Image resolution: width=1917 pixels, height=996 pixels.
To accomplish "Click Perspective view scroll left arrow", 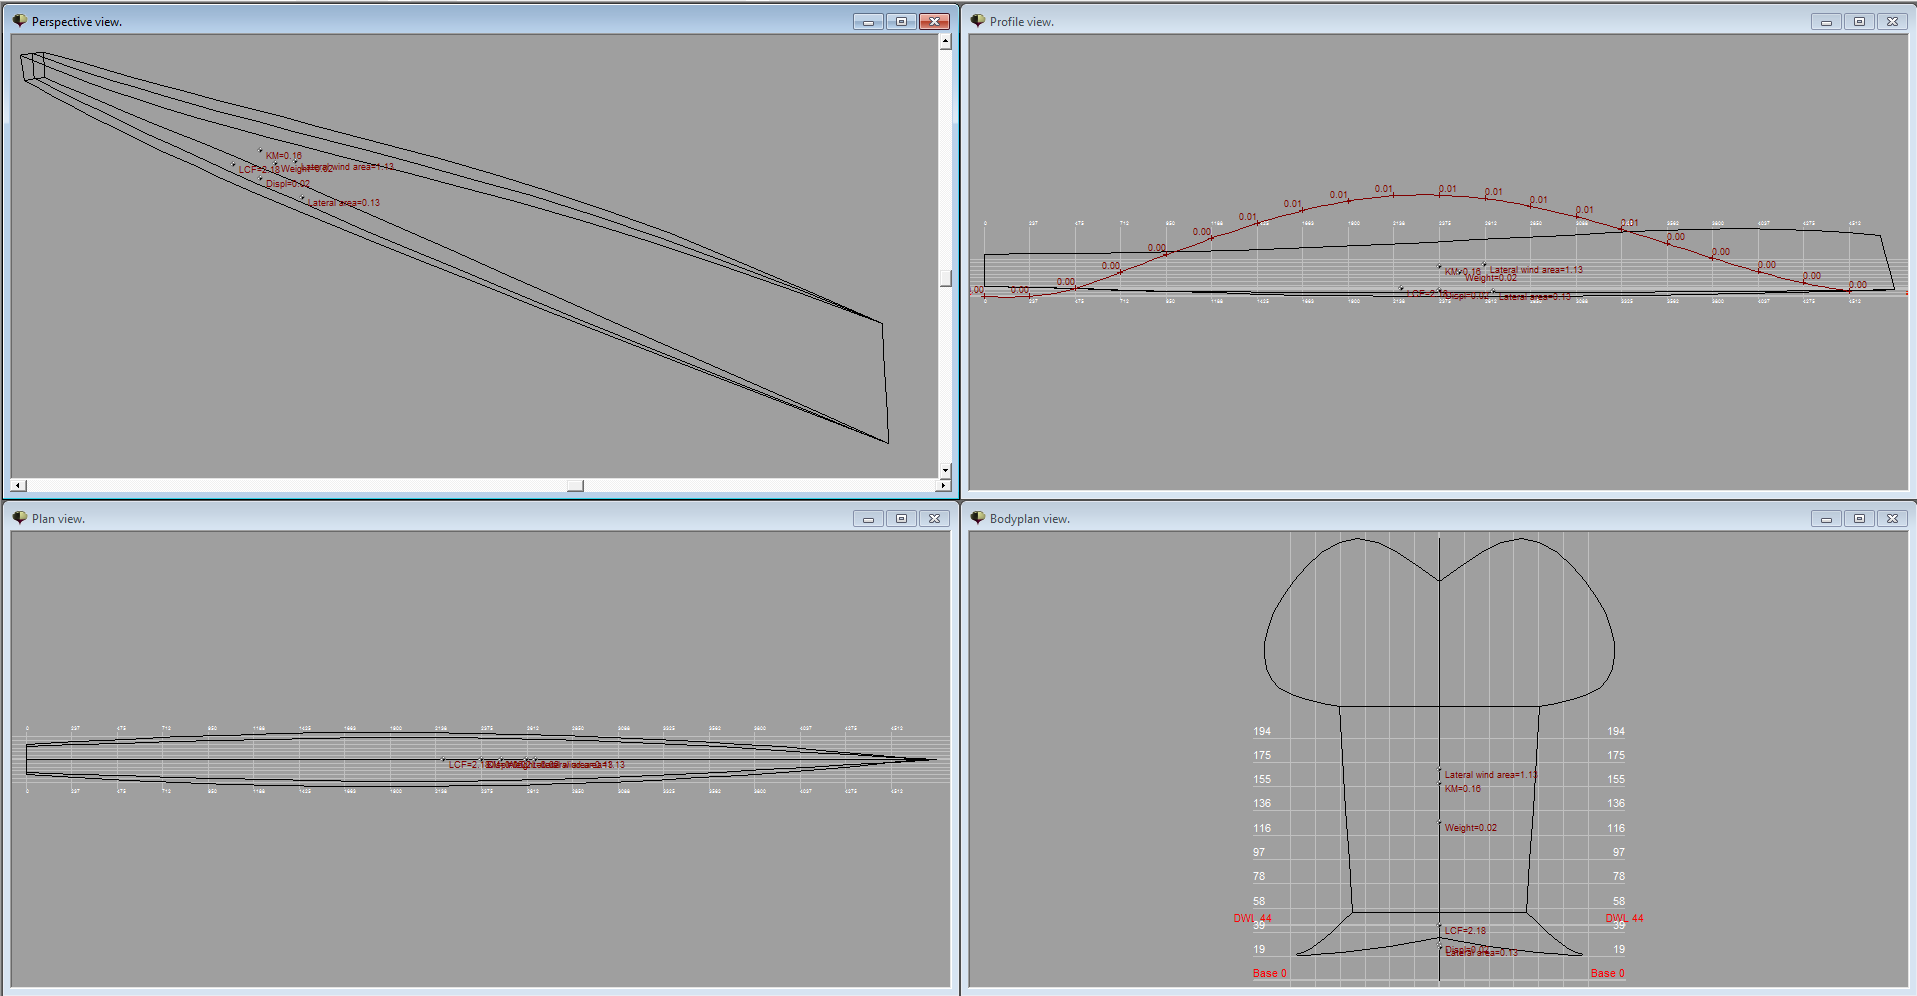I will coord(18,485).
